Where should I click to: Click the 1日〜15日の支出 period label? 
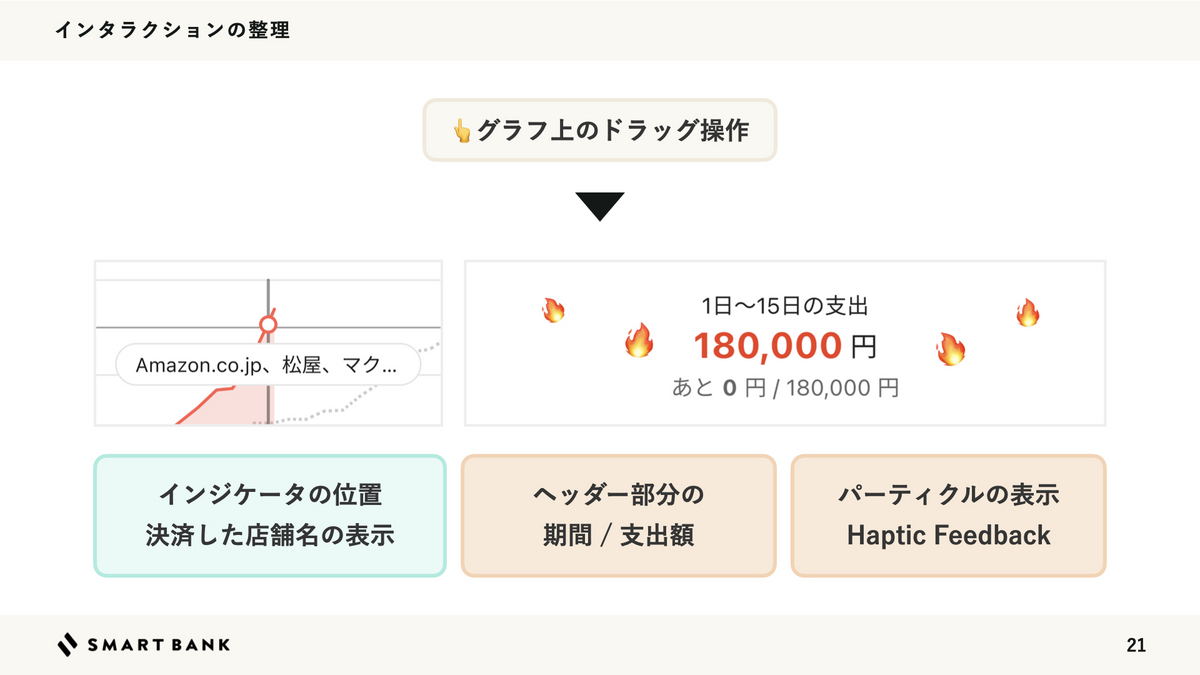point(785,307)
